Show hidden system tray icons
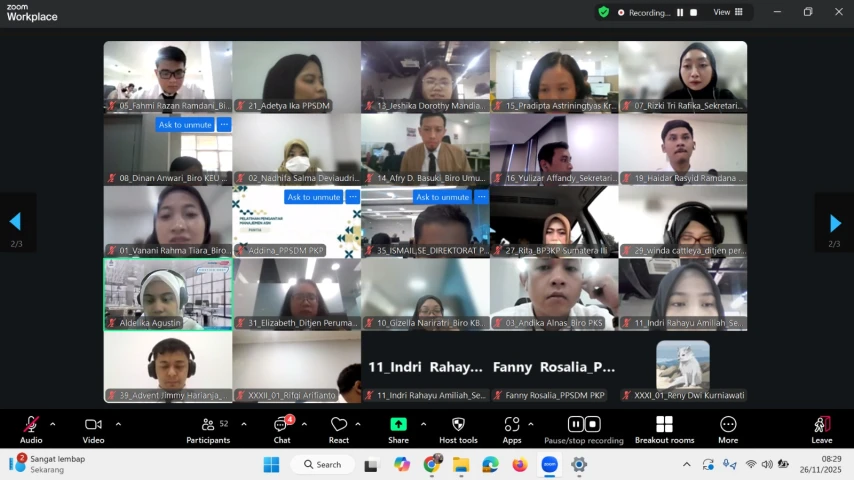Screen dimensions: 854x480 (687, 465)
